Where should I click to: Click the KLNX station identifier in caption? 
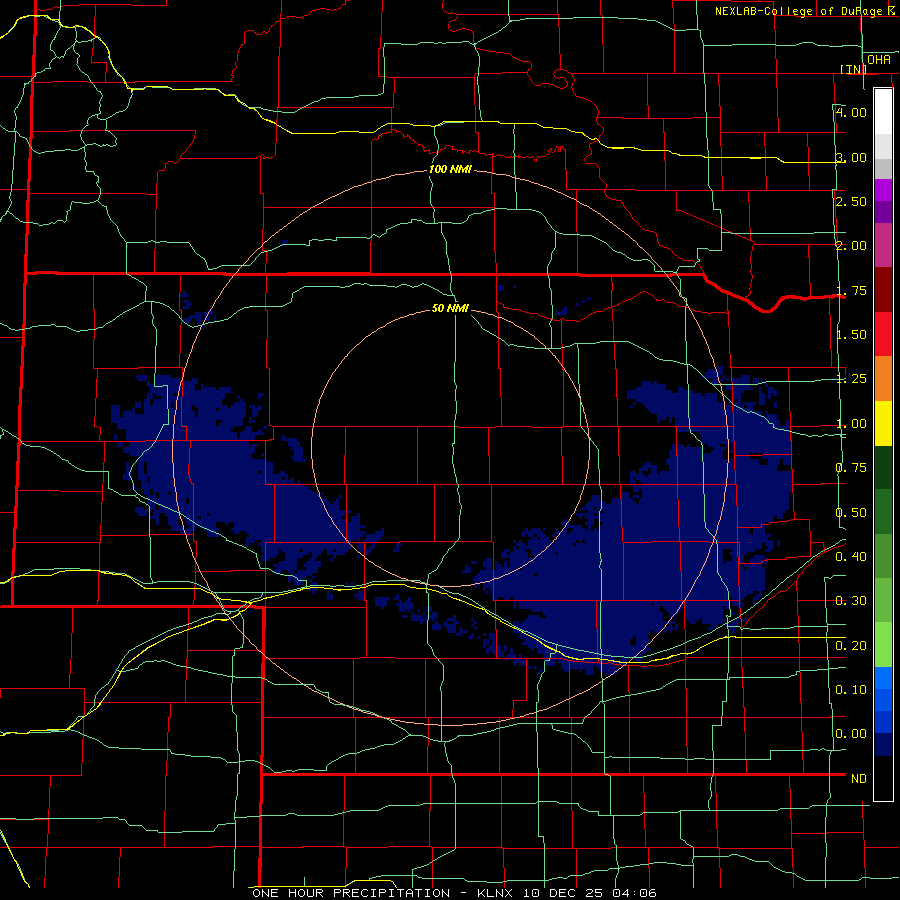tap(496, 893)
